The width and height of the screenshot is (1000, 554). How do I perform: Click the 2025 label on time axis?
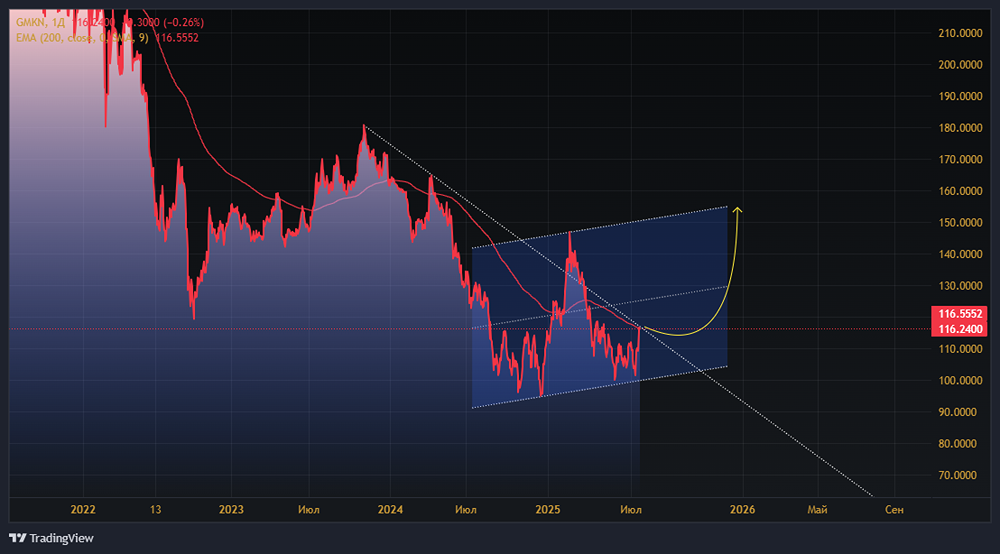(548, 509)
